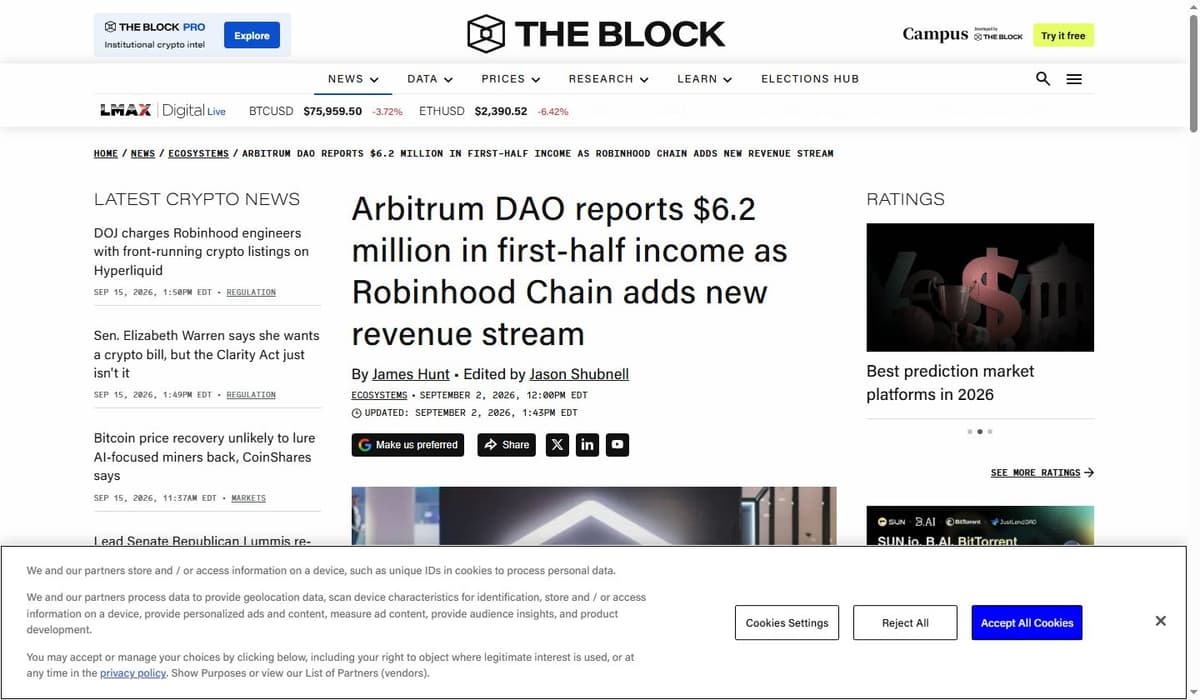Open the Elections Hub menu item

click(810, 79)
